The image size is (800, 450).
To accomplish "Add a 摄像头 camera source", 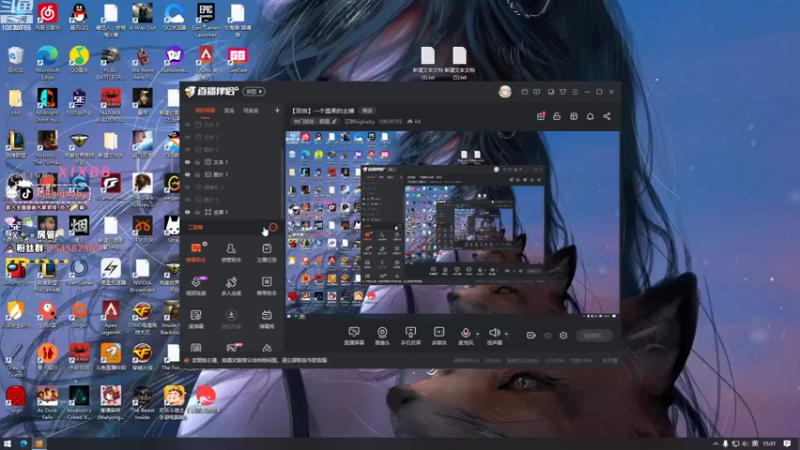I will pos(382,336).
